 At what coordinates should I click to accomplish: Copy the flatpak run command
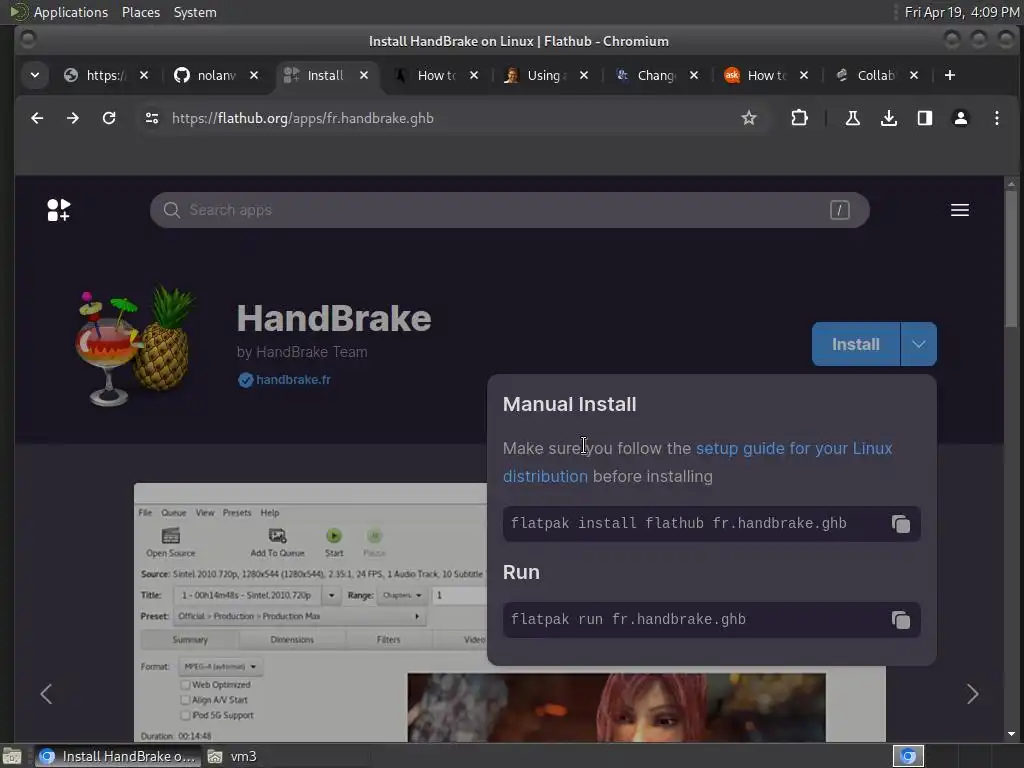[x=901, y=620]
